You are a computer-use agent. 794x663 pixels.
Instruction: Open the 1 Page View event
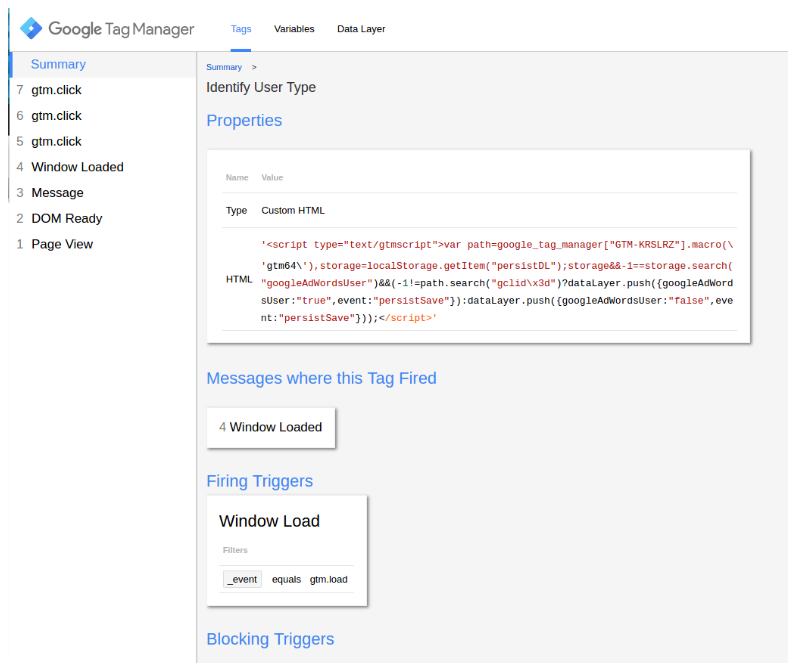click(x=62, y=244)
